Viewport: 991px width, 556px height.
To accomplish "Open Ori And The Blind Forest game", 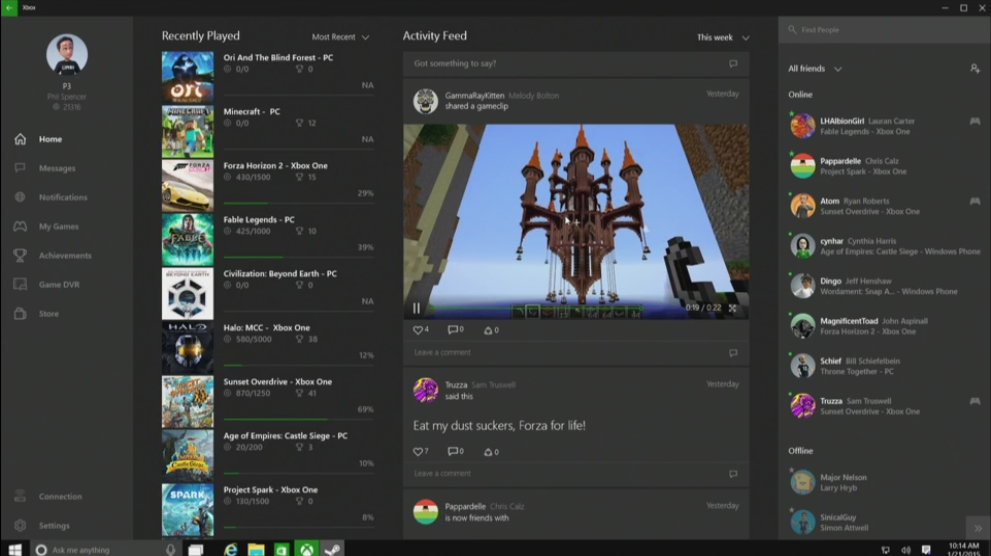I will pyautogui.click(x=268, y=76).
